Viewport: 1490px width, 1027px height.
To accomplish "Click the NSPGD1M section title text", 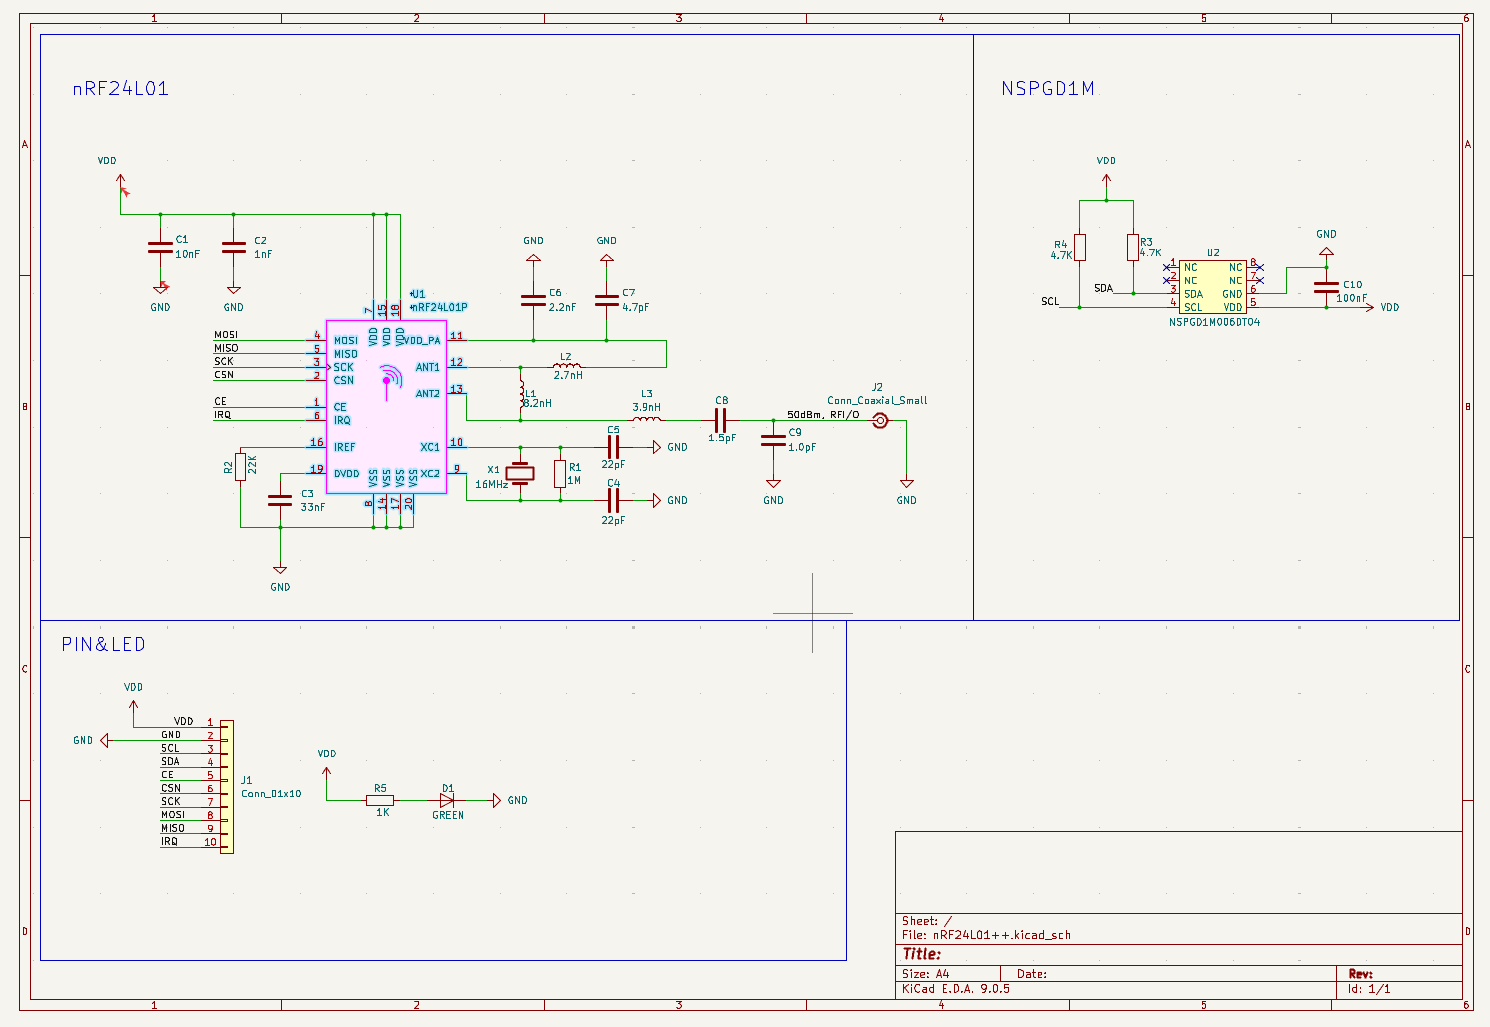I will [1047, 89].
